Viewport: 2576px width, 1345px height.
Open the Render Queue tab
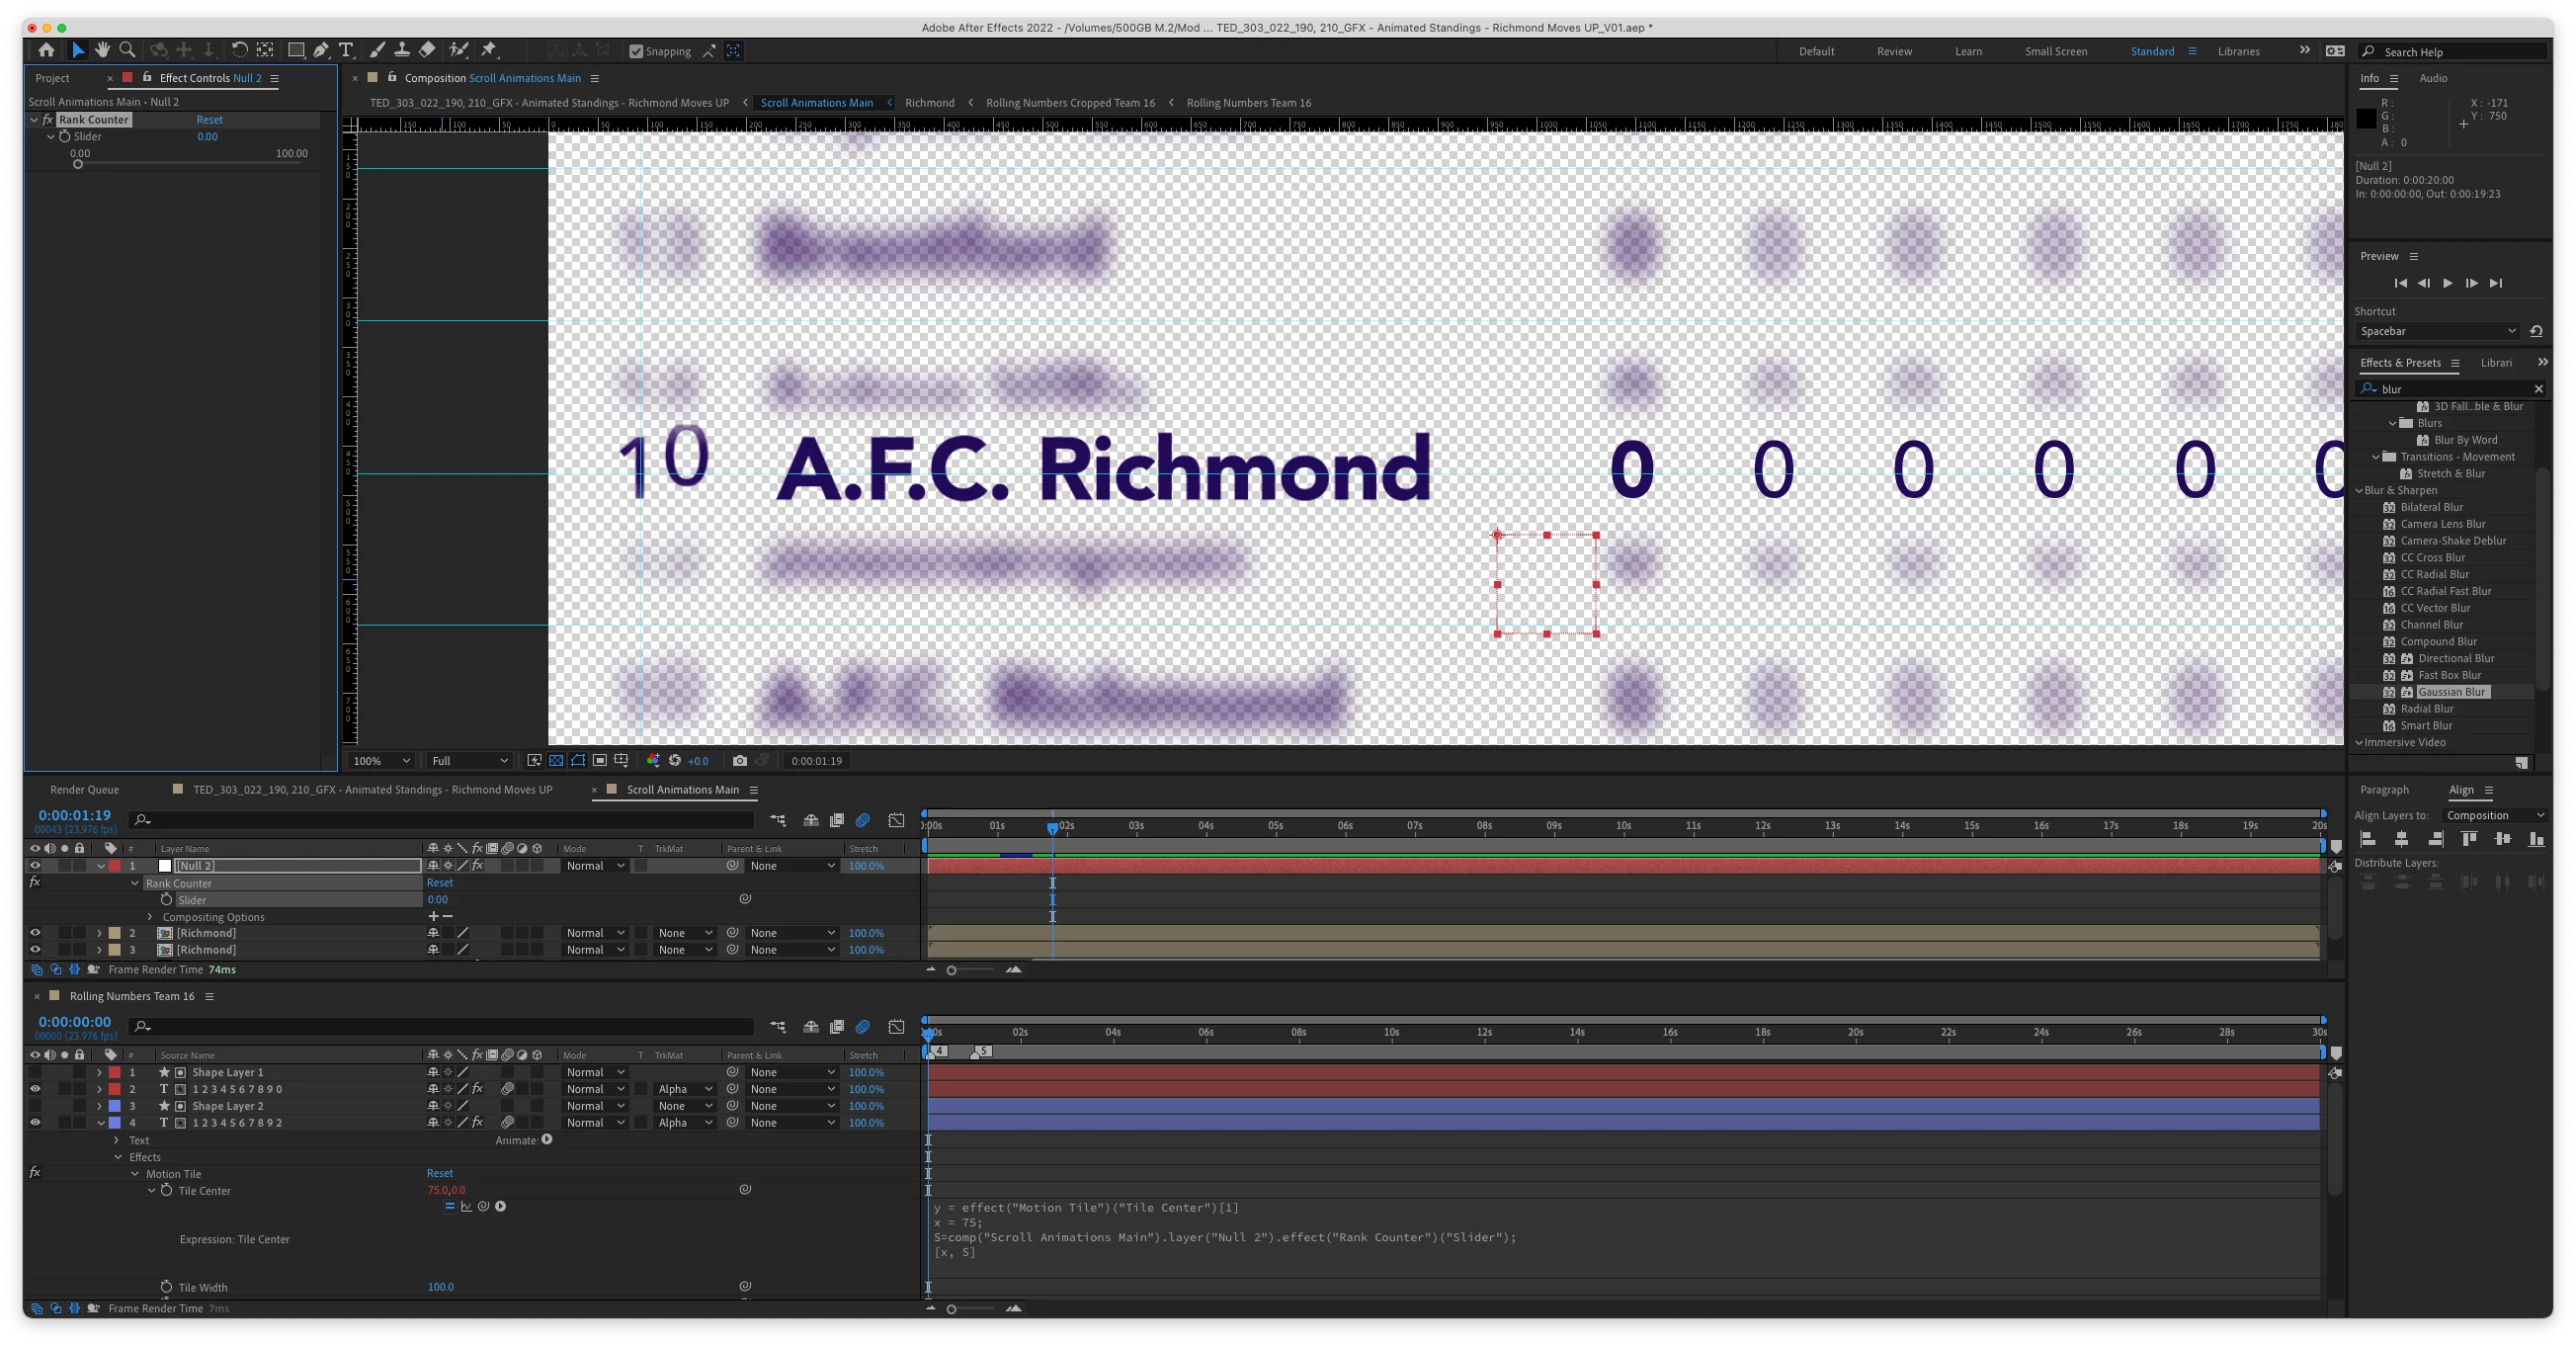[x=84, y=790]
